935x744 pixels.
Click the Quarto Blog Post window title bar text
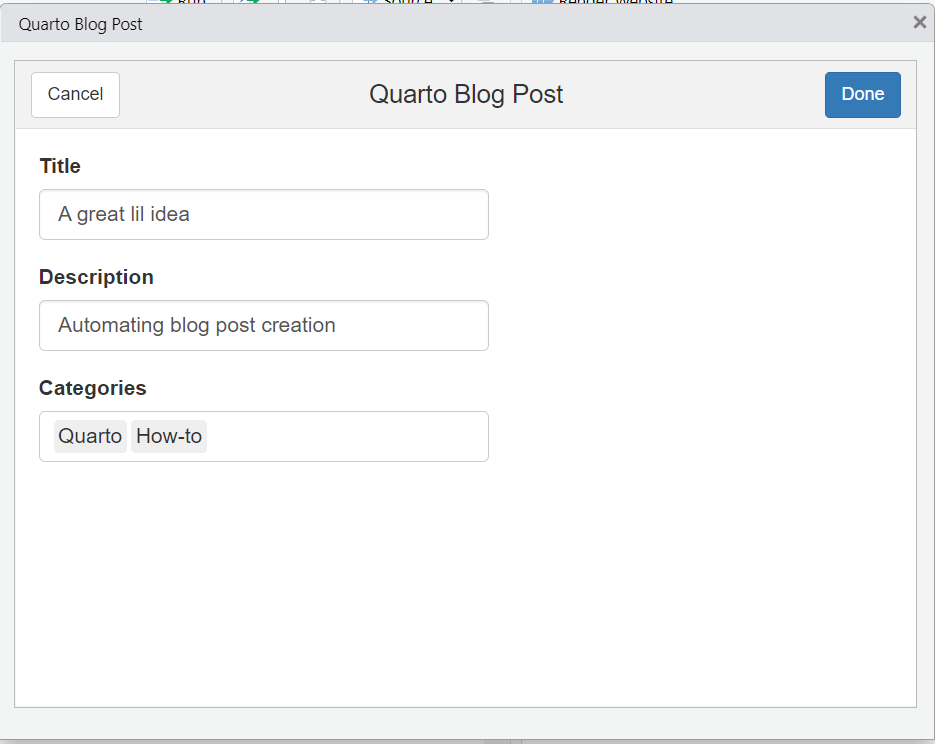pyautogui.click(x=81, y=24)
